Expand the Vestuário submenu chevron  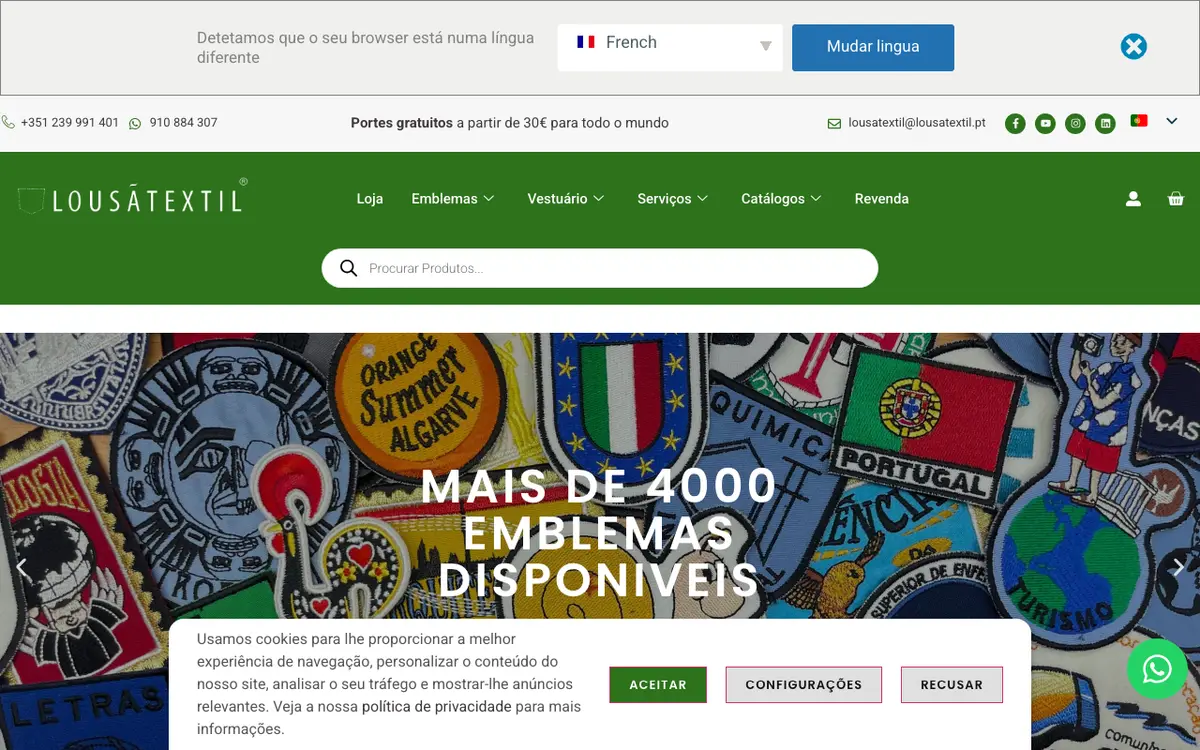(599, 199)
